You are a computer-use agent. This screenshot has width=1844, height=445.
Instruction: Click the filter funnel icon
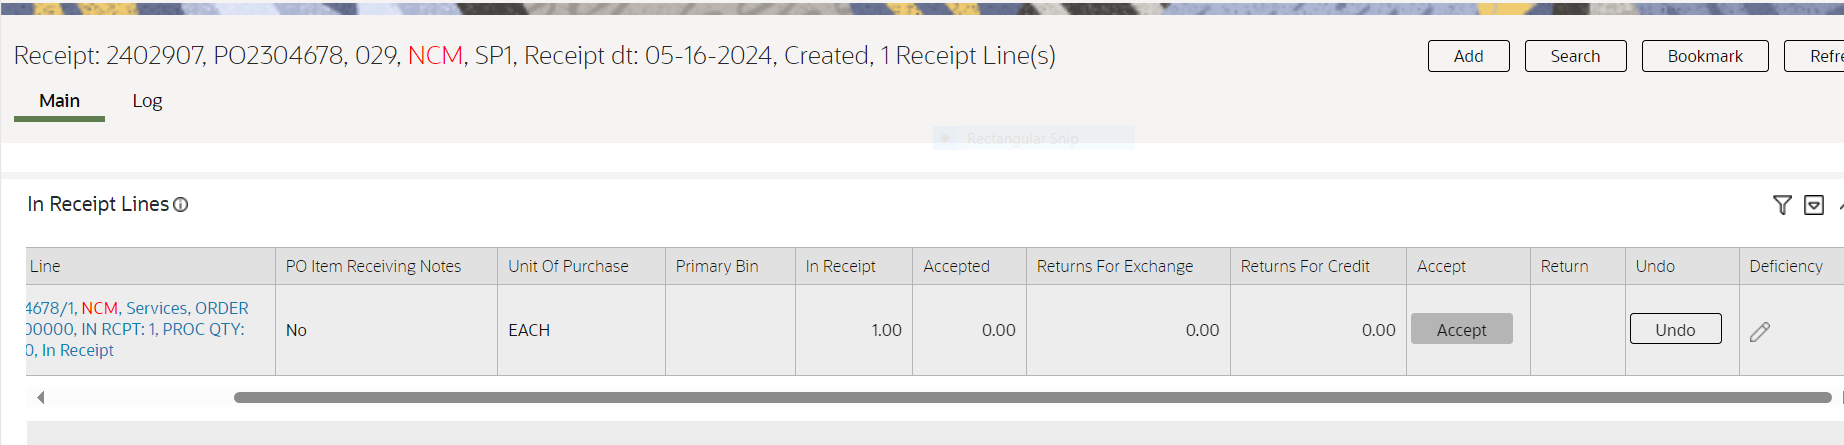click(1782, 205)
